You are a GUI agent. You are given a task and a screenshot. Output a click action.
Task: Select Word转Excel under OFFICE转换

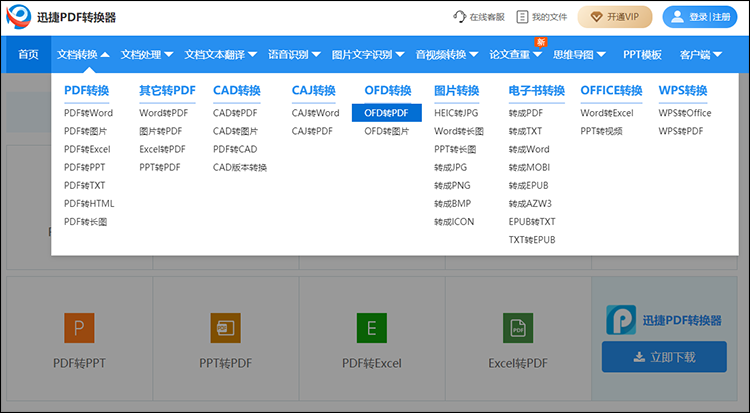coord(607,113)
